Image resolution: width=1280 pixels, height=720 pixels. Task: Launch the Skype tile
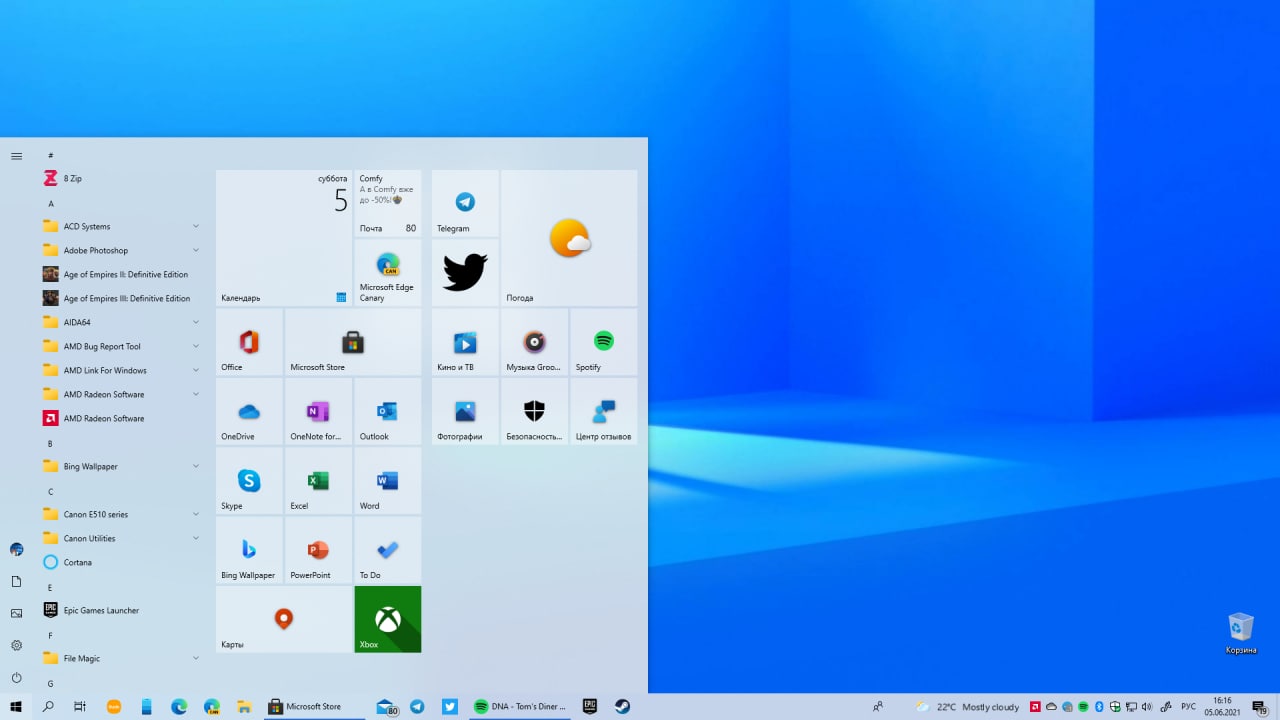point(249,481)
